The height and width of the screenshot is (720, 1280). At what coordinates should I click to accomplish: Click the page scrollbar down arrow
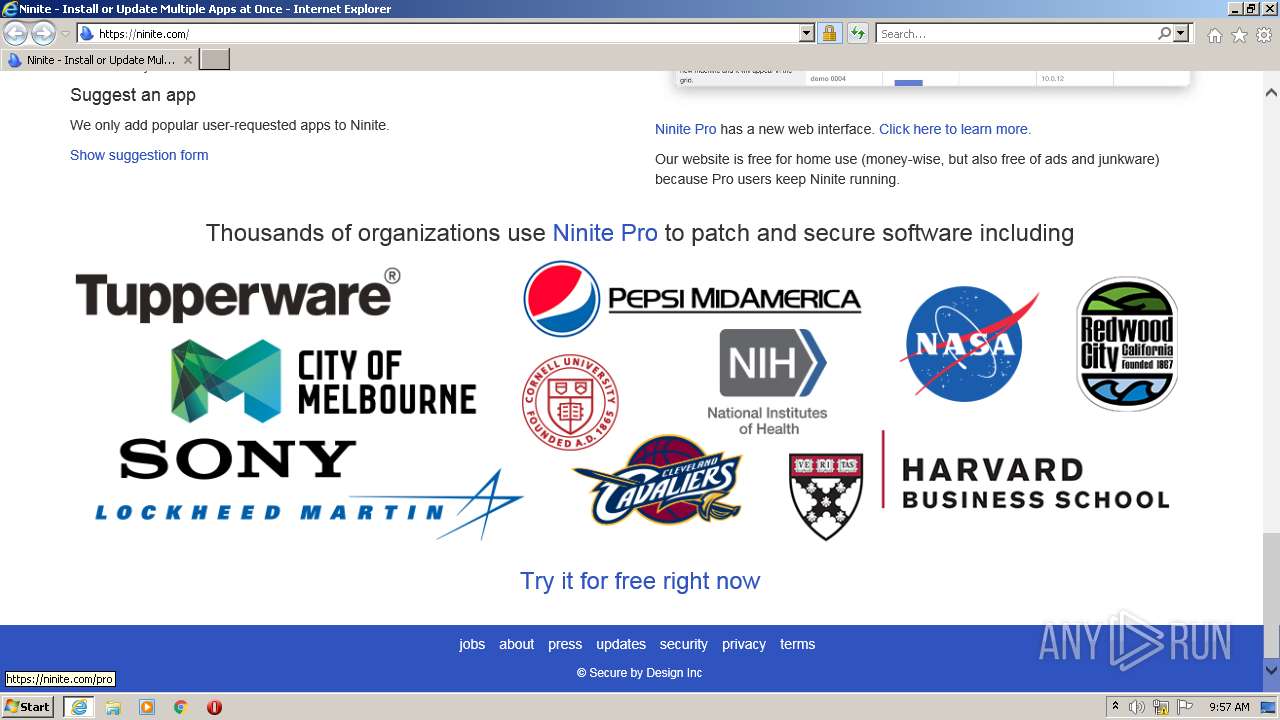pos(1271,670)
